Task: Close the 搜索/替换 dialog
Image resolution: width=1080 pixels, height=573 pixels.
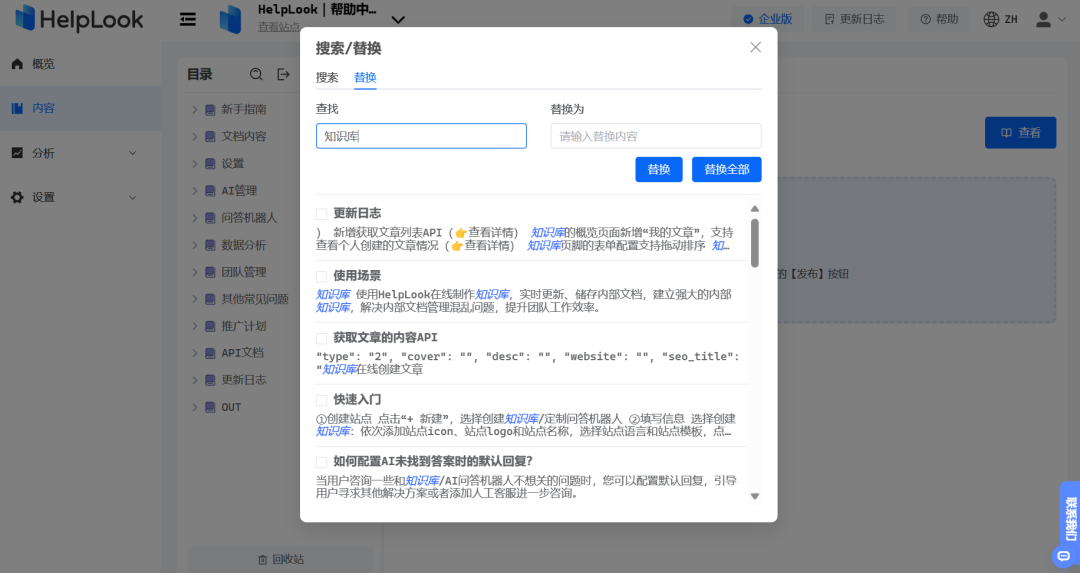Action: pos(756,47)
